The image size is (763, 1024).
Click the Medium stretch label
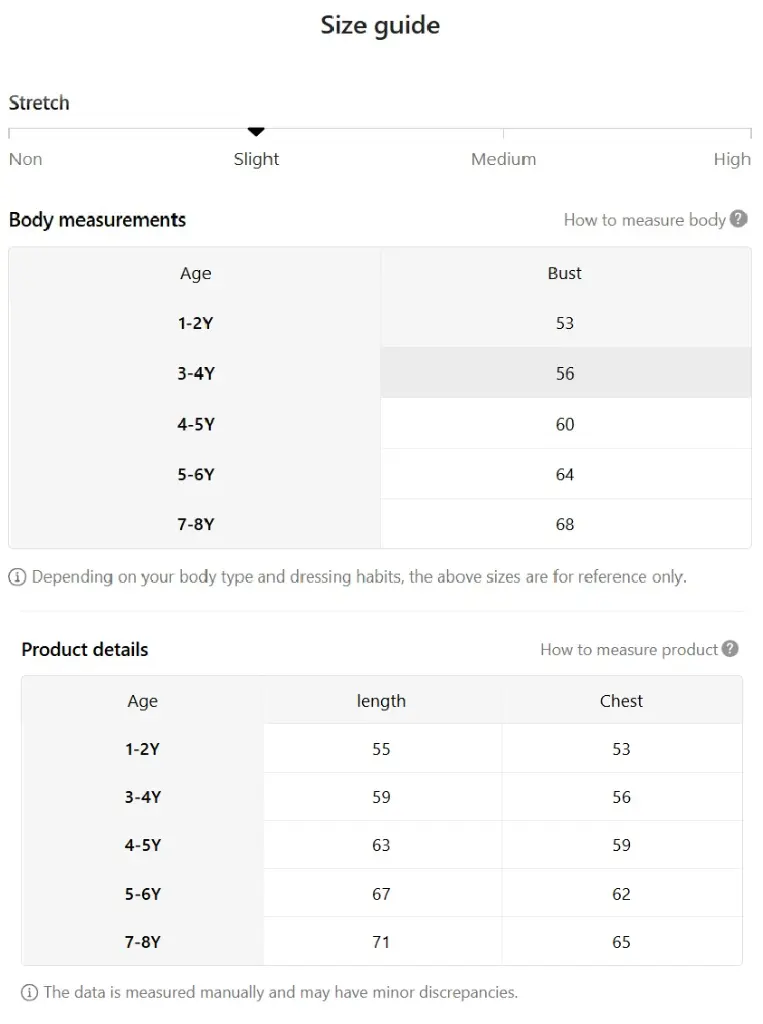point(503,159)
